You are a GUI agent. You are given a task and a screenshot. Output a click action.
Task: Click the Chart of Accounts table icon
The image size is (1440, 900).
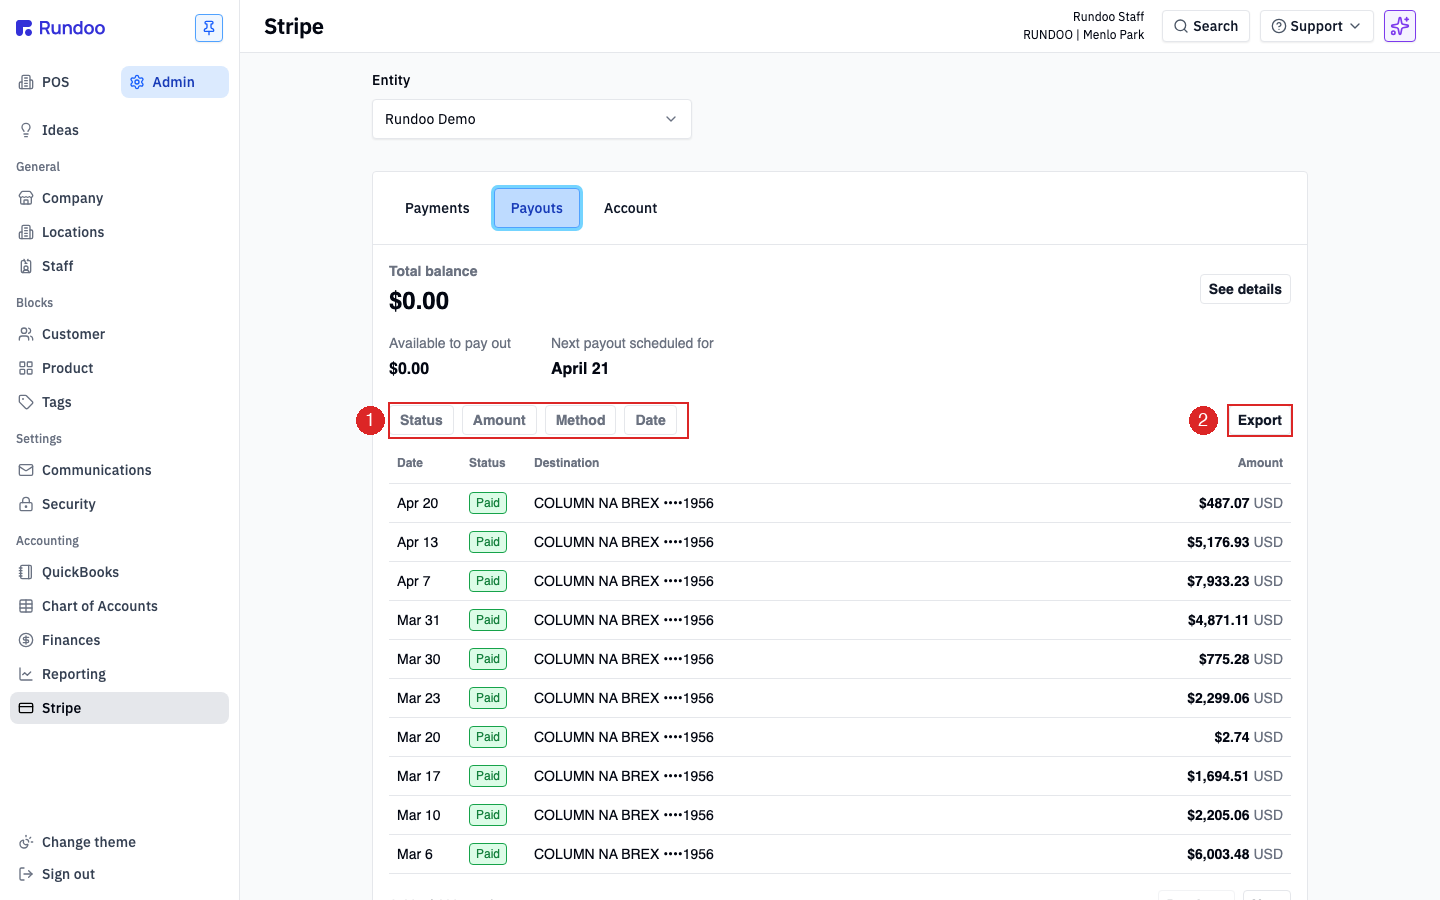tap(26, 606)
